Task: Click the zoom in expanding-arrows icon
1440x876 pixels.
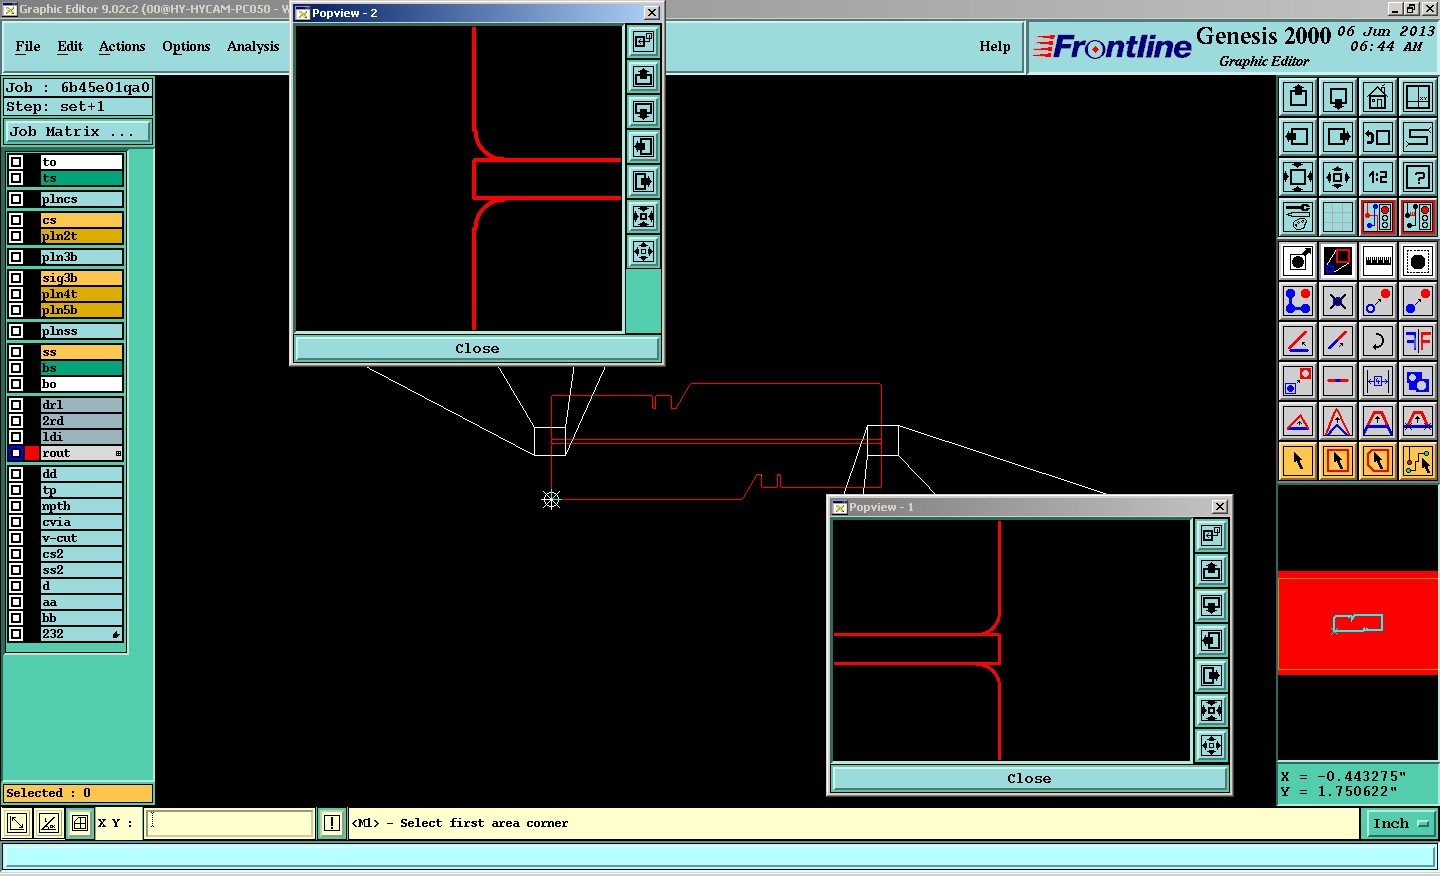Action: click(1298, 177)
